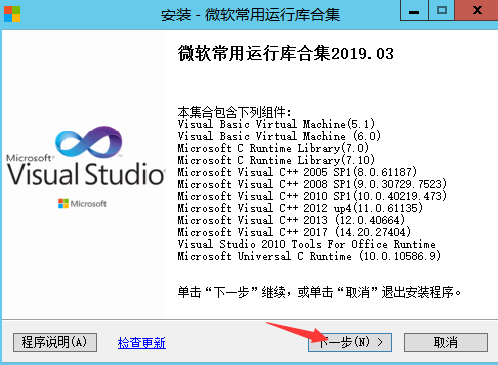Click text 本集合包含下列组件:

click(x=234, y=112)
